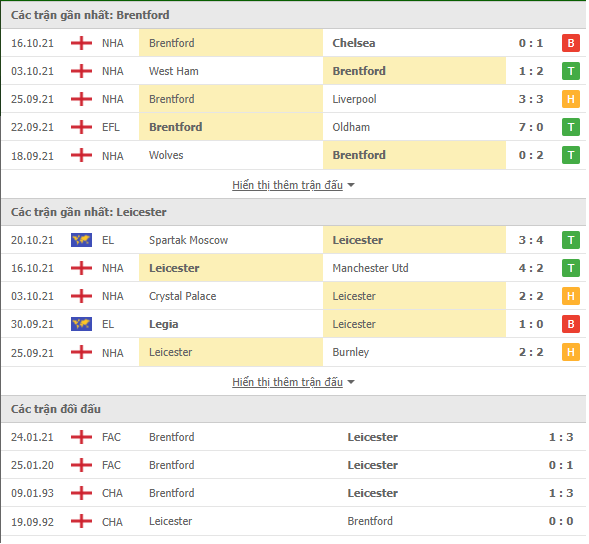
Task: Click the red B badge for Brentford-Chelsea
Action: tap(570, 43)
